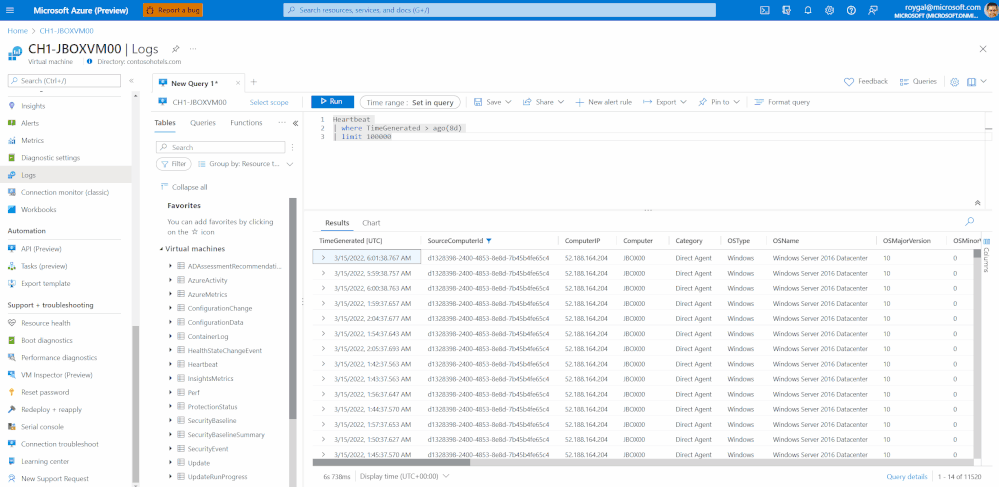The width and height of the screenshot is (999, 487).
Task: Open portal settings gear in the top bar
Action: click(x=830, y=10)
